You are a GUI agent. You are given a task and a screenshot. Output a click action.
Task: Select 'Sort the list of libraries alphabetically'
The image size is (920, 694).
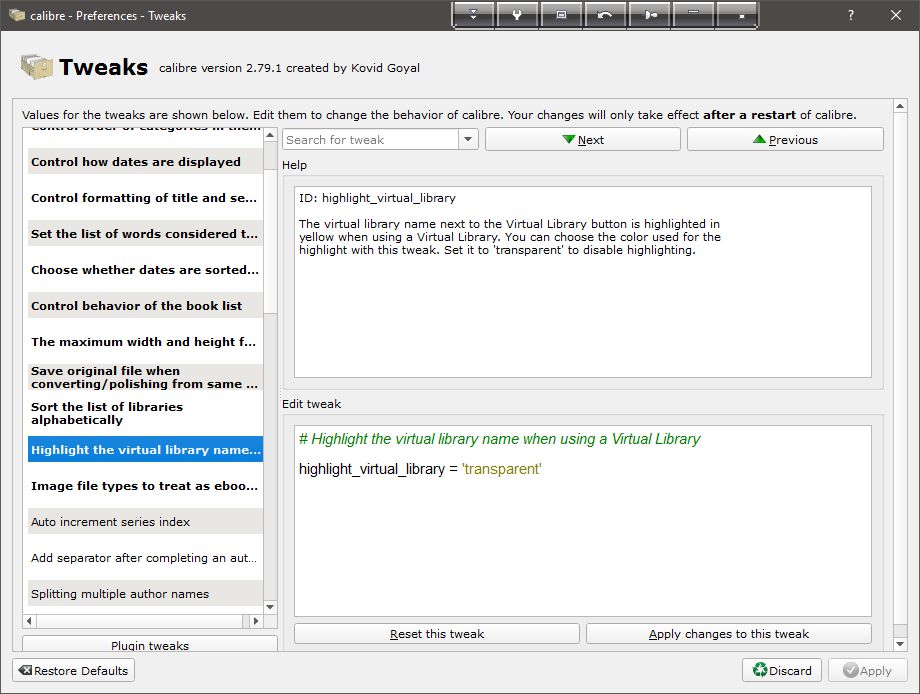click(145, 413)
